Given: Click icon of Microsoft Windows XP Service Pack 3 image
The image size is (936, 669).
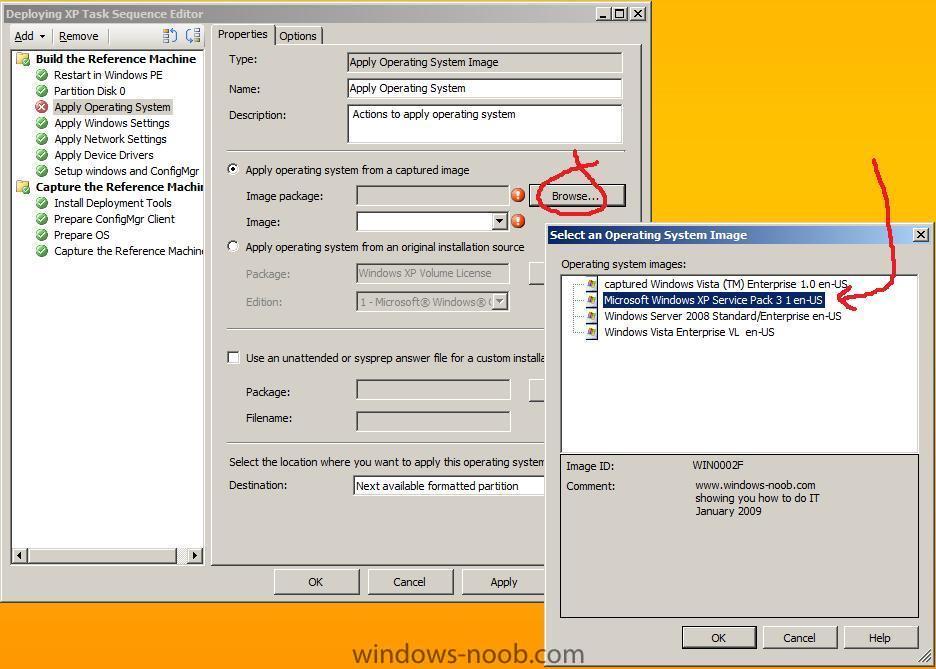Looking at the screenshot, I should pyautogui.click(x=591, y=300).
